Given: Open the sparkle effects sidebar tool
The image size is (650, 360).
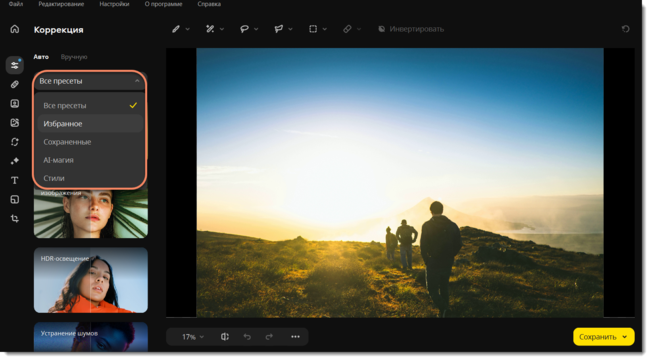Looking at the screenshot, I should [x=15, y=161].
